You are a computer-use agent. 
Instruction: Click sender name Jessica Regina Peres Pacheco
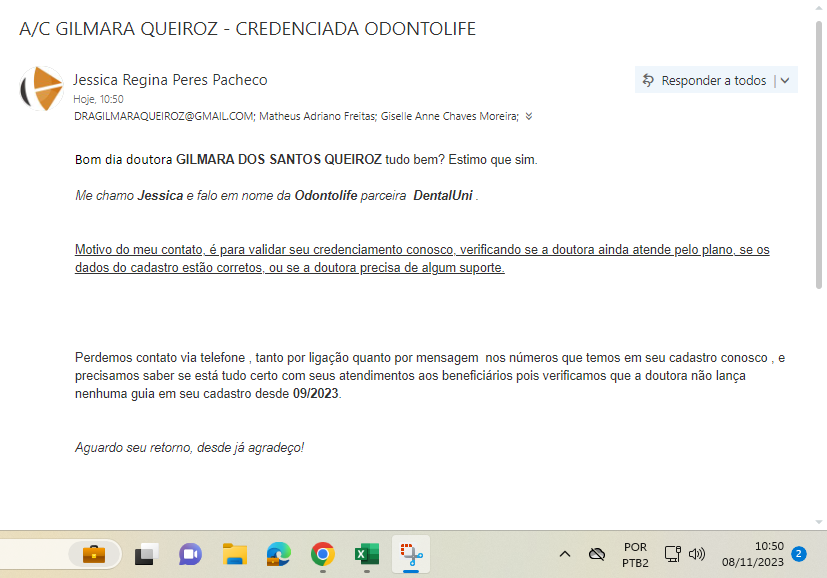[170, 80]
